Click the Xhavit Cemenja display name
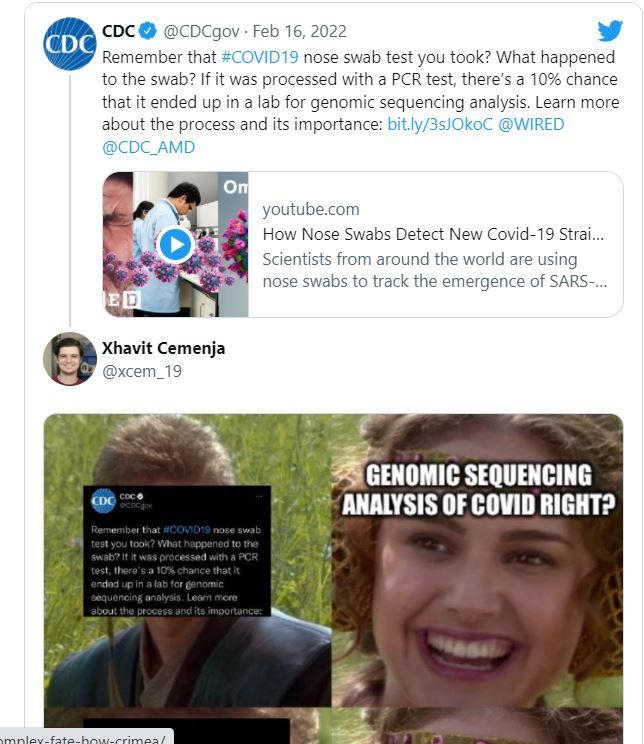 (163, 348)
